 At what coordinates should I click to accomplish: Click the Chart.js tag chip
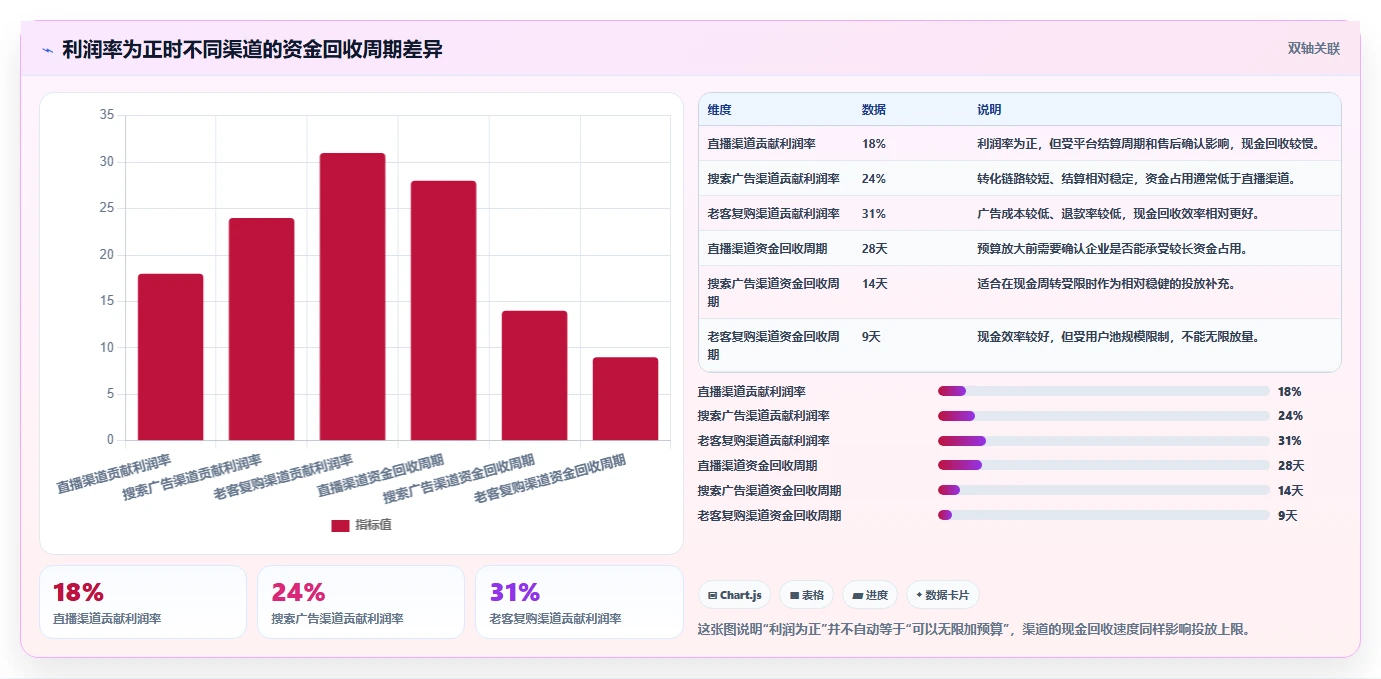(x=734, y=595)
